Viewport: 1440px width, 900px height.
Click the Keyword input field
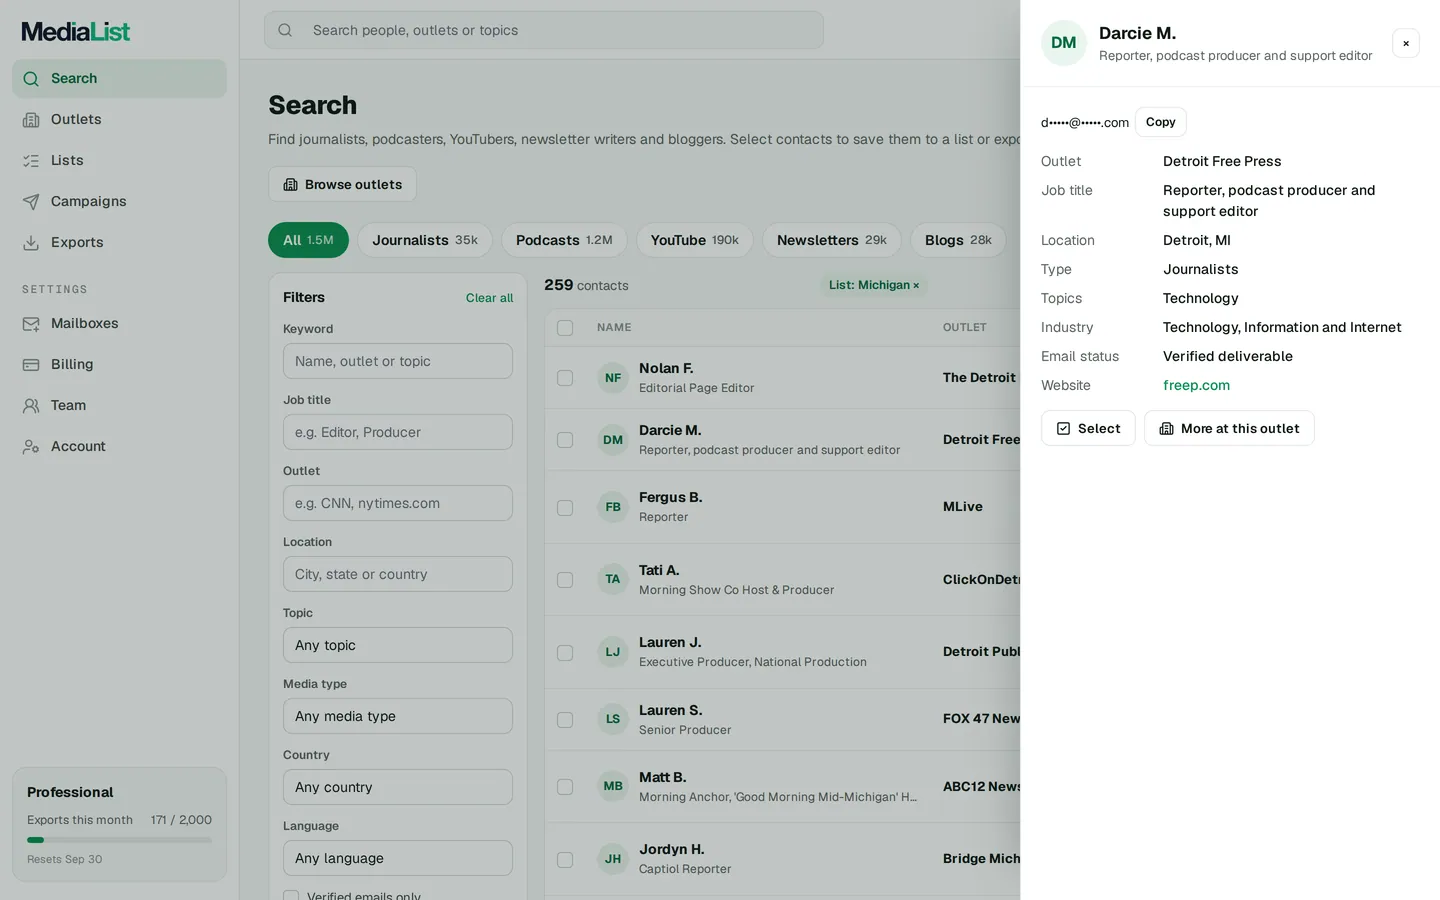coord(398,361)
